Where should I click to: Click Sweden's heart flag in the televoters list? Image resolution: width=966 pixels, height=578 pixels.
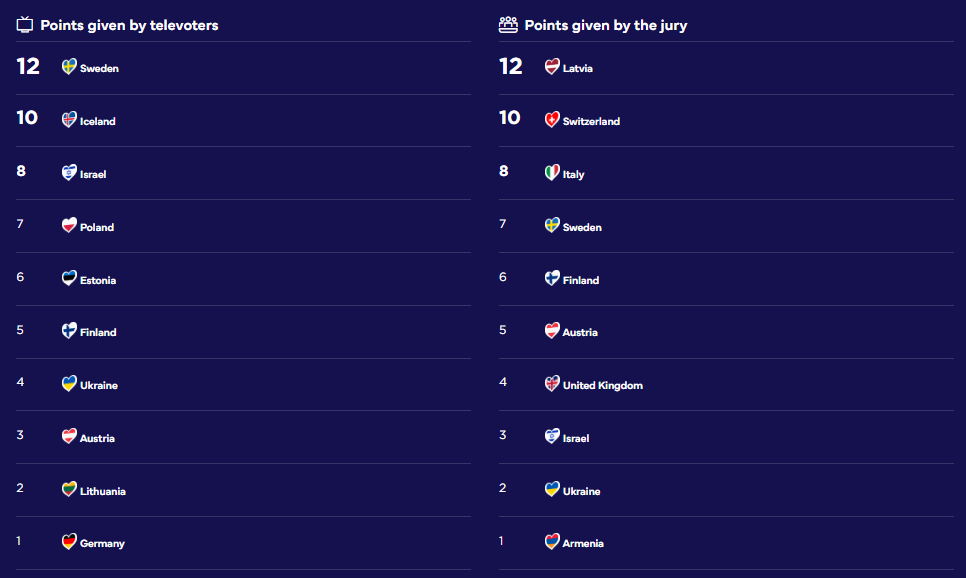tap(69, 67)
